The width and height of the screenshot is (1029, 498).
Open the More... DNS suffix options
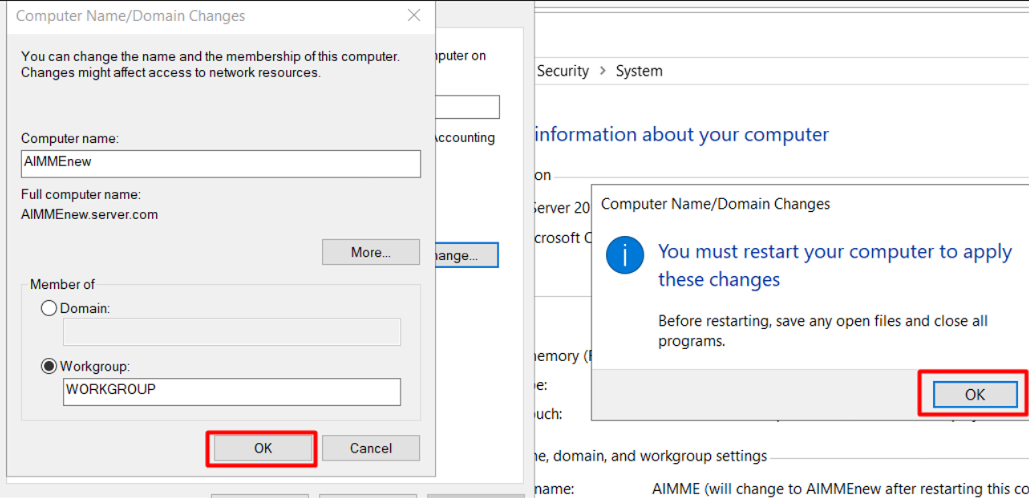click(x=371, y=252)
